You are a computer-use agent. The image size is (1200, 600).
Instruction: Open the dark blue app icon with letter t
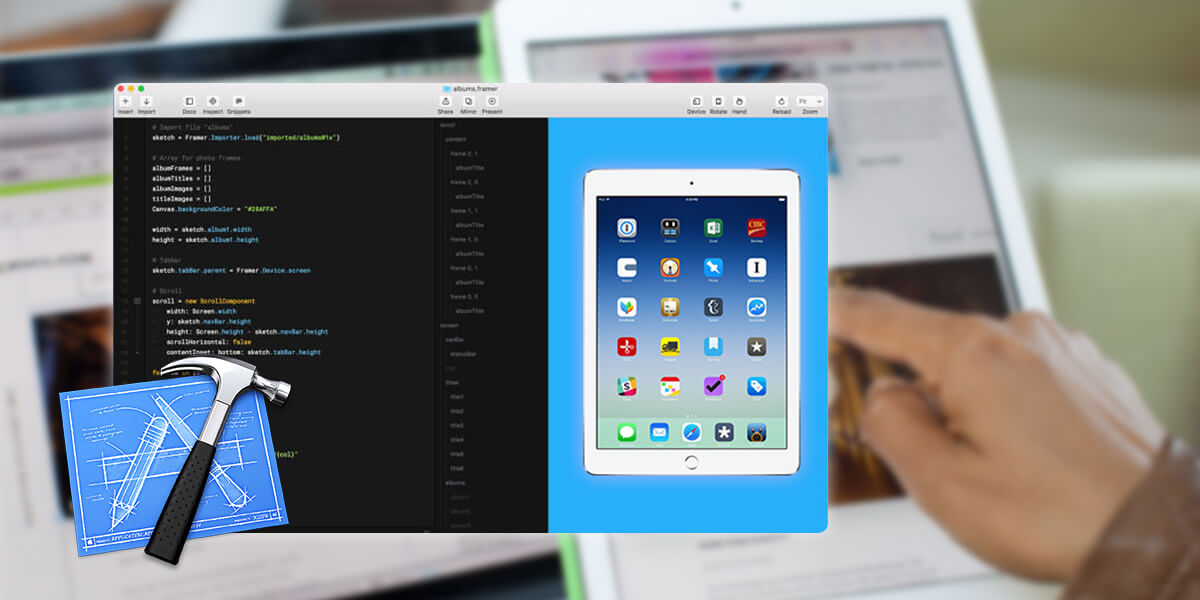(713, 307)
